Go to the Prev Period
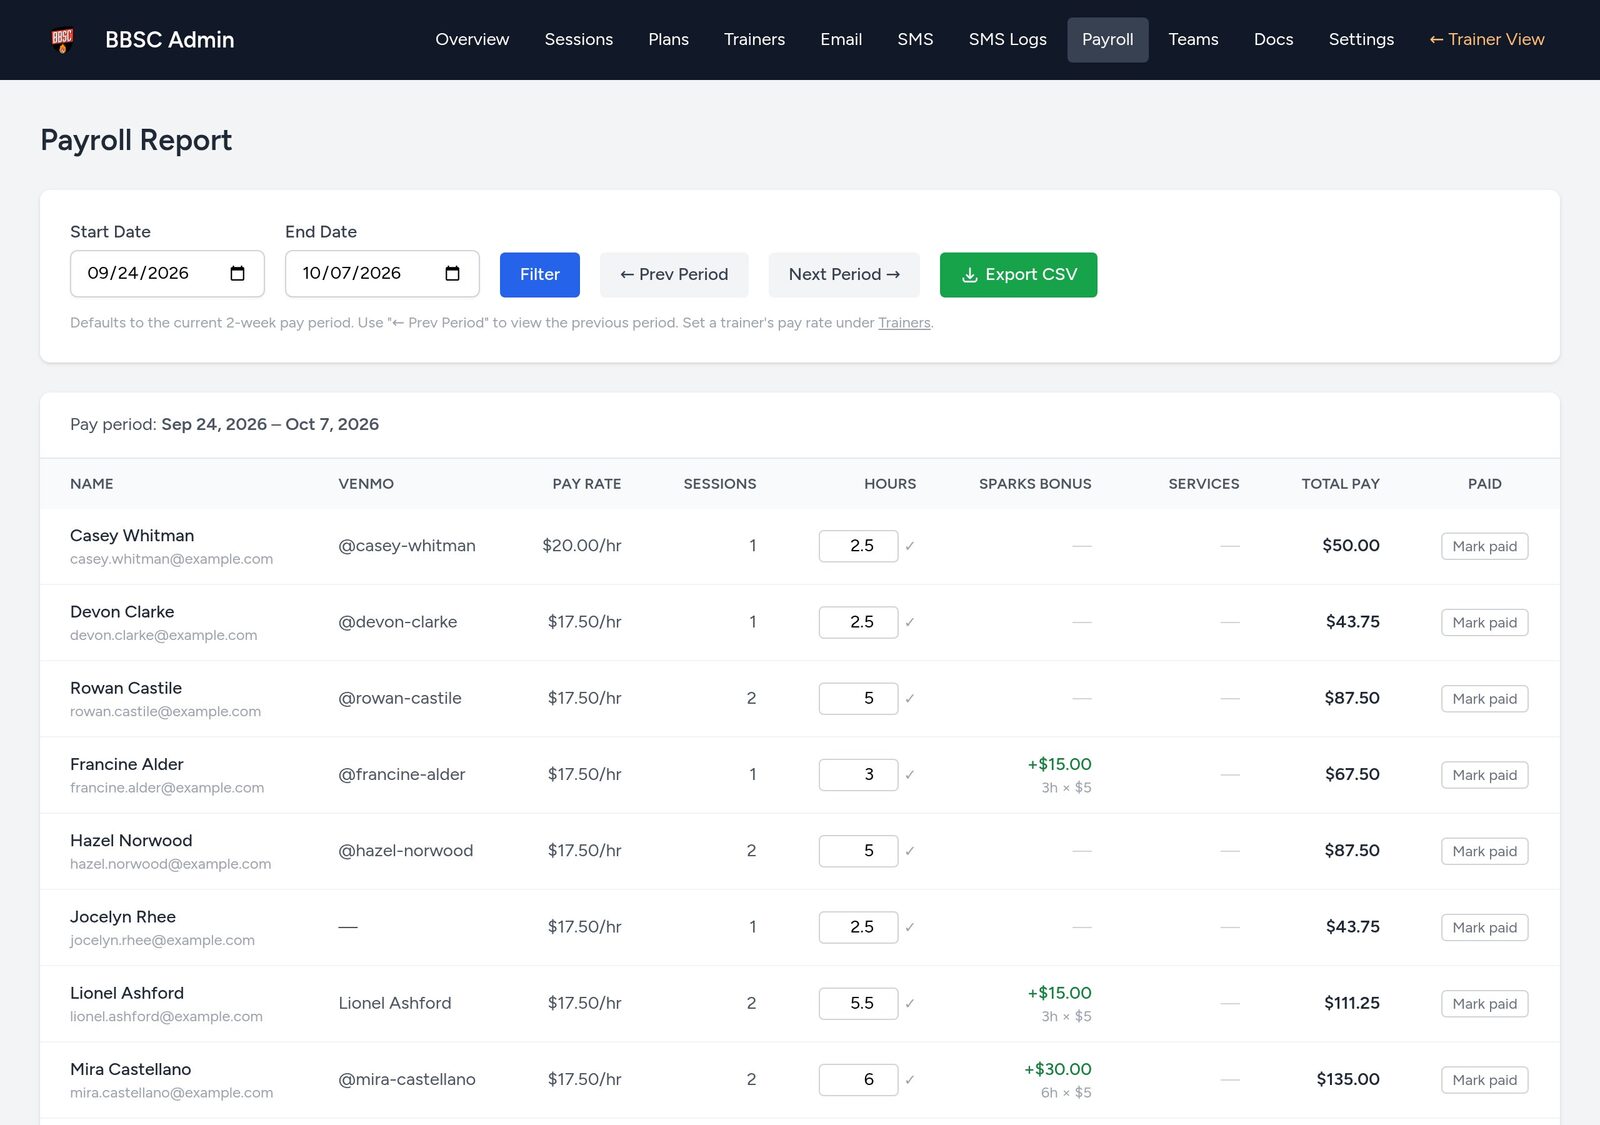The width and height of the screenshot is (1600, 1125). (674, 275)
